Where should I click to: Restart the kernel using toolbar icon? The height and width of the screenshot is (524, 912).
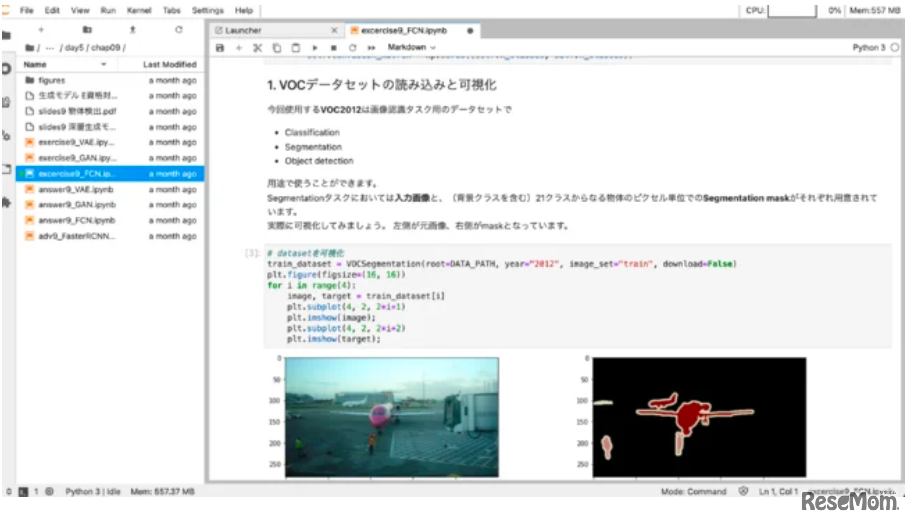(352, 47)
